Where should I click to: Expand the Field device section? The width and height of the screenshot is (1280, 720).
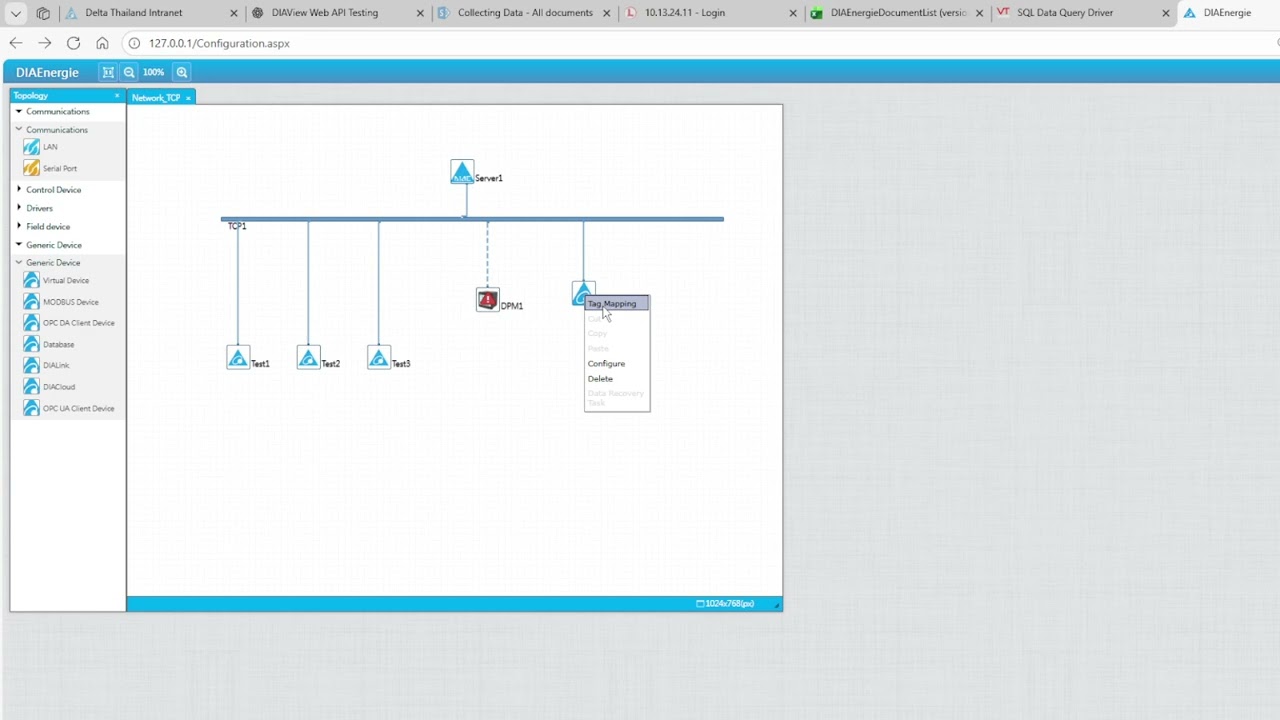point(19,226)
